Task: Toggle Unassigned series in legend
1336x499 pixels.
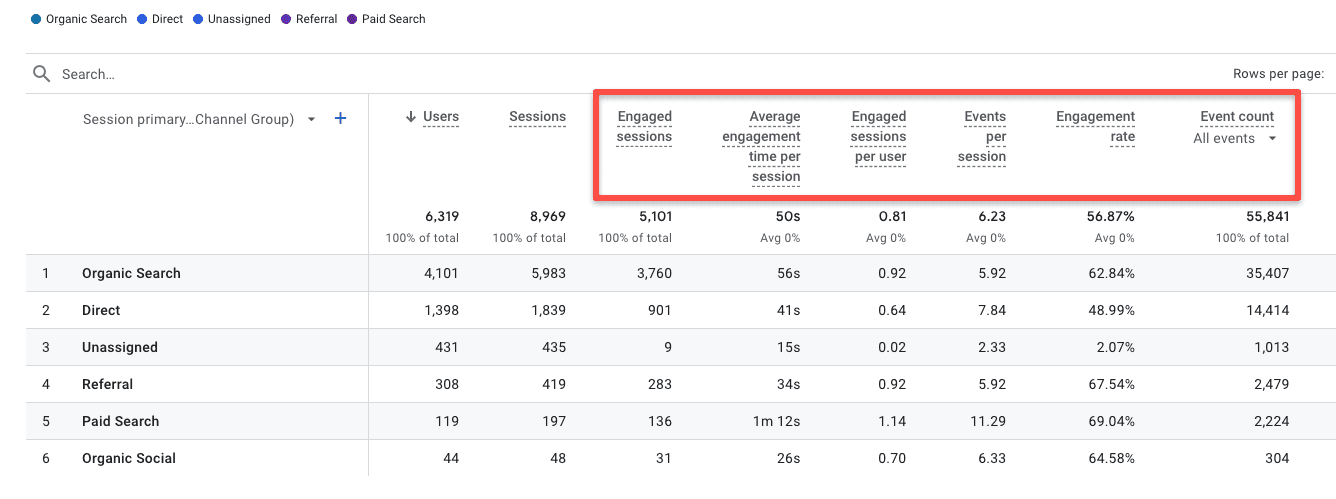Action: tap(239, 19)
